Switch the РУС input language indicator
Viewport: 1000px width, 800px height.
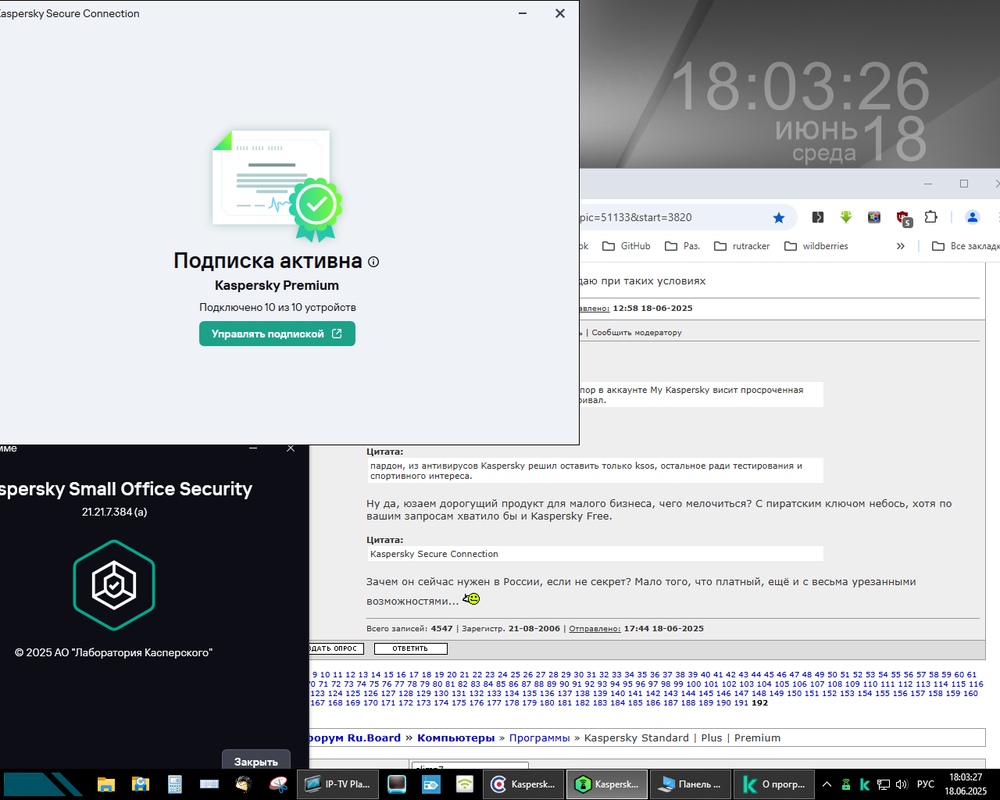(925, 785)
